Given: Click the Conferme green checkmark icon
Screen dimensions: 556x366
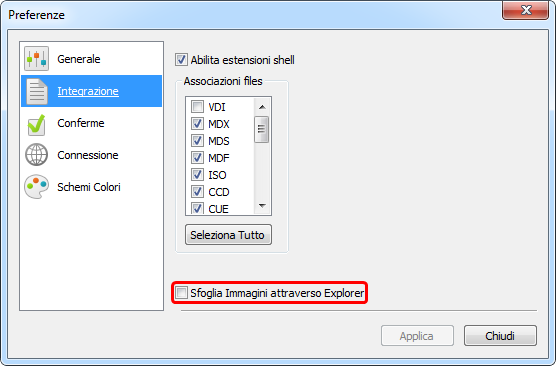Looking at the screenshot, I should point(37,124).
